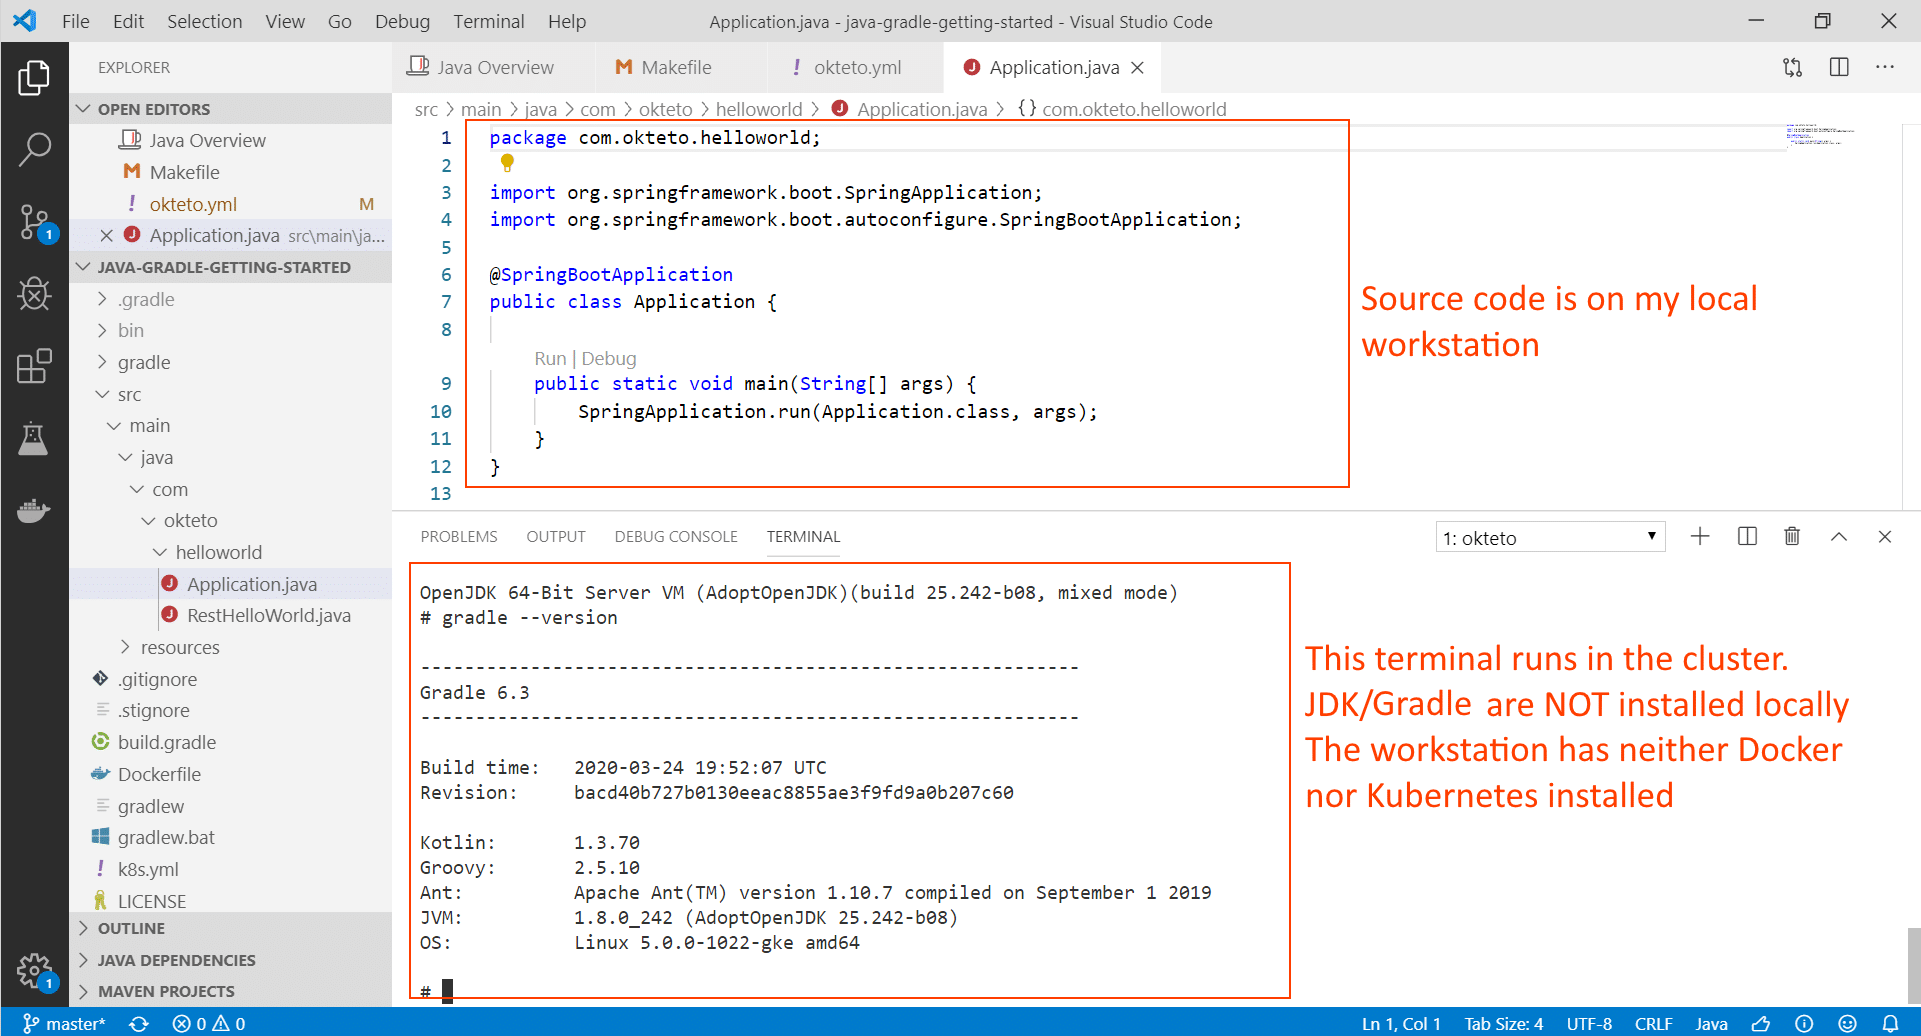This screenshot has height=1036, width=1921.
Task: Change encoding via UTF-8 indicator
Action: tap(1589, 1023)
